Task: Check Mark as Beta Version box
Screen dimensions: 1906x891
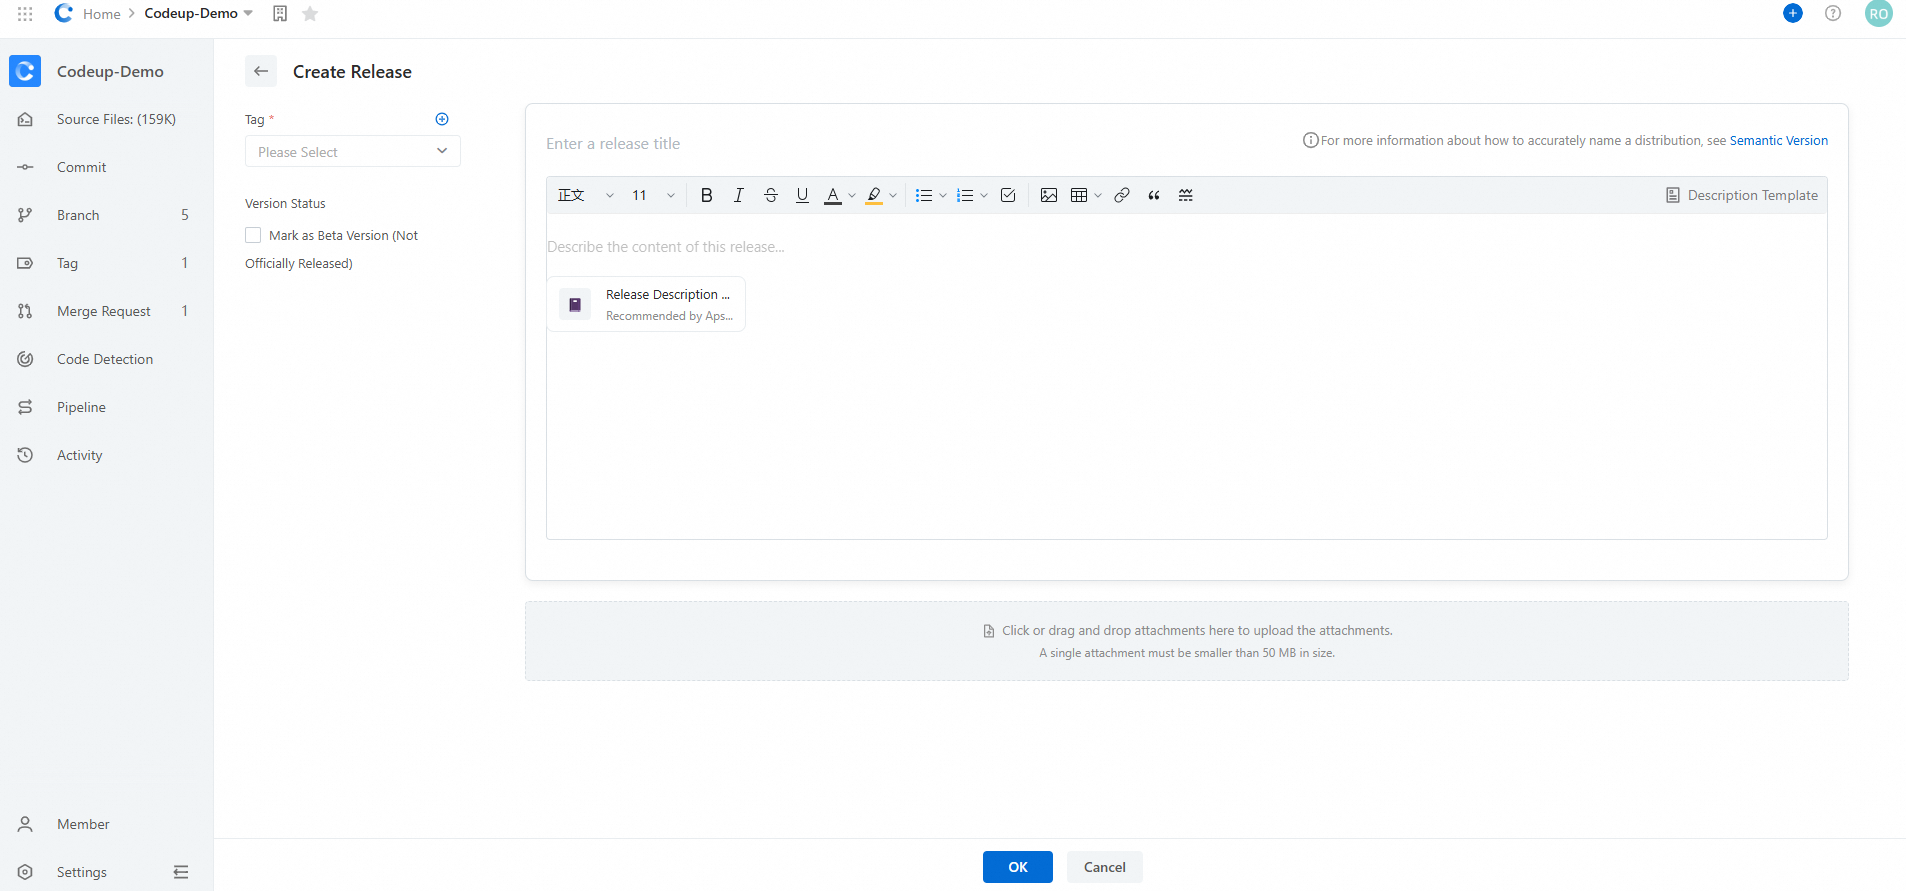Action: tap(253, 235)
